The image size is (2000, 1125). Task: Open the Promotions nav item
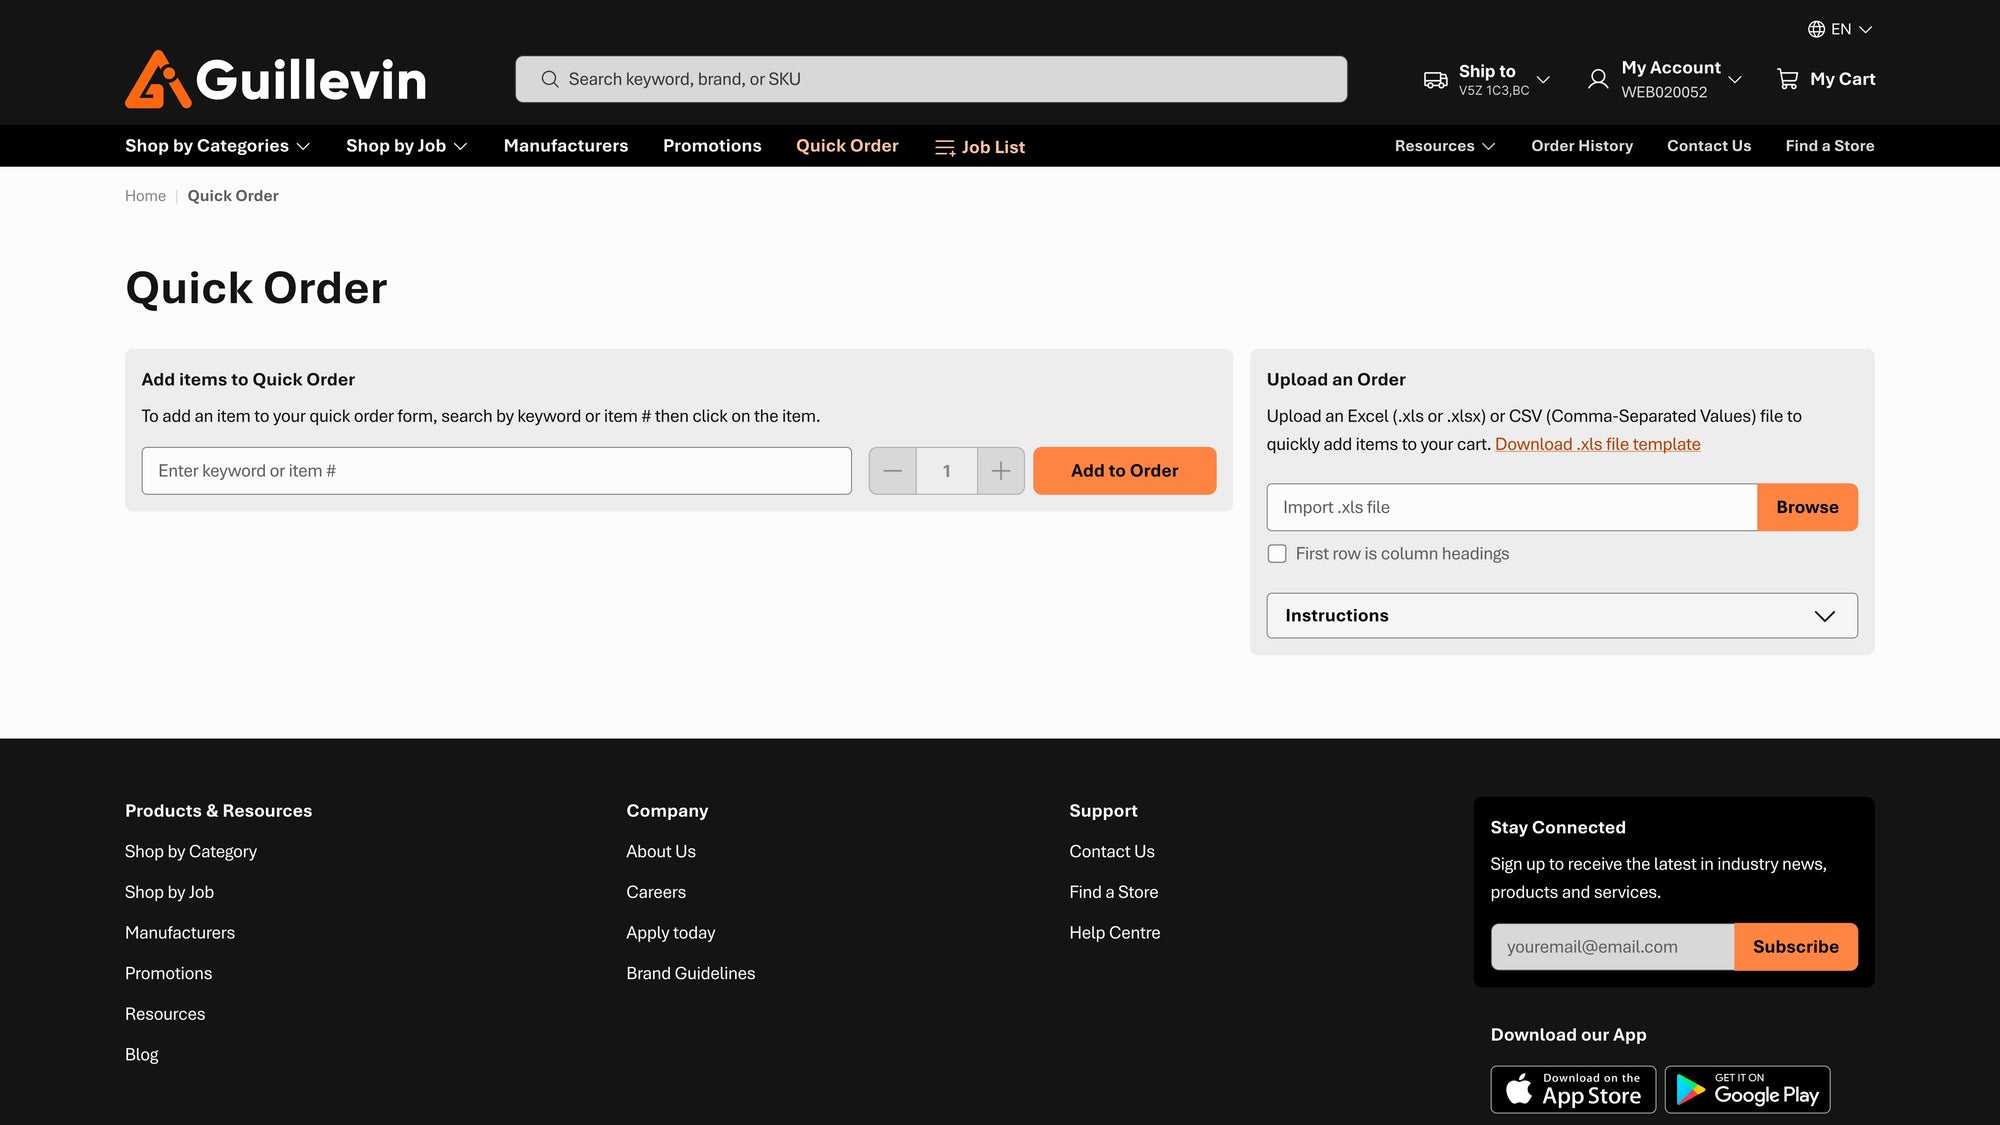click(x=712, y=146)
